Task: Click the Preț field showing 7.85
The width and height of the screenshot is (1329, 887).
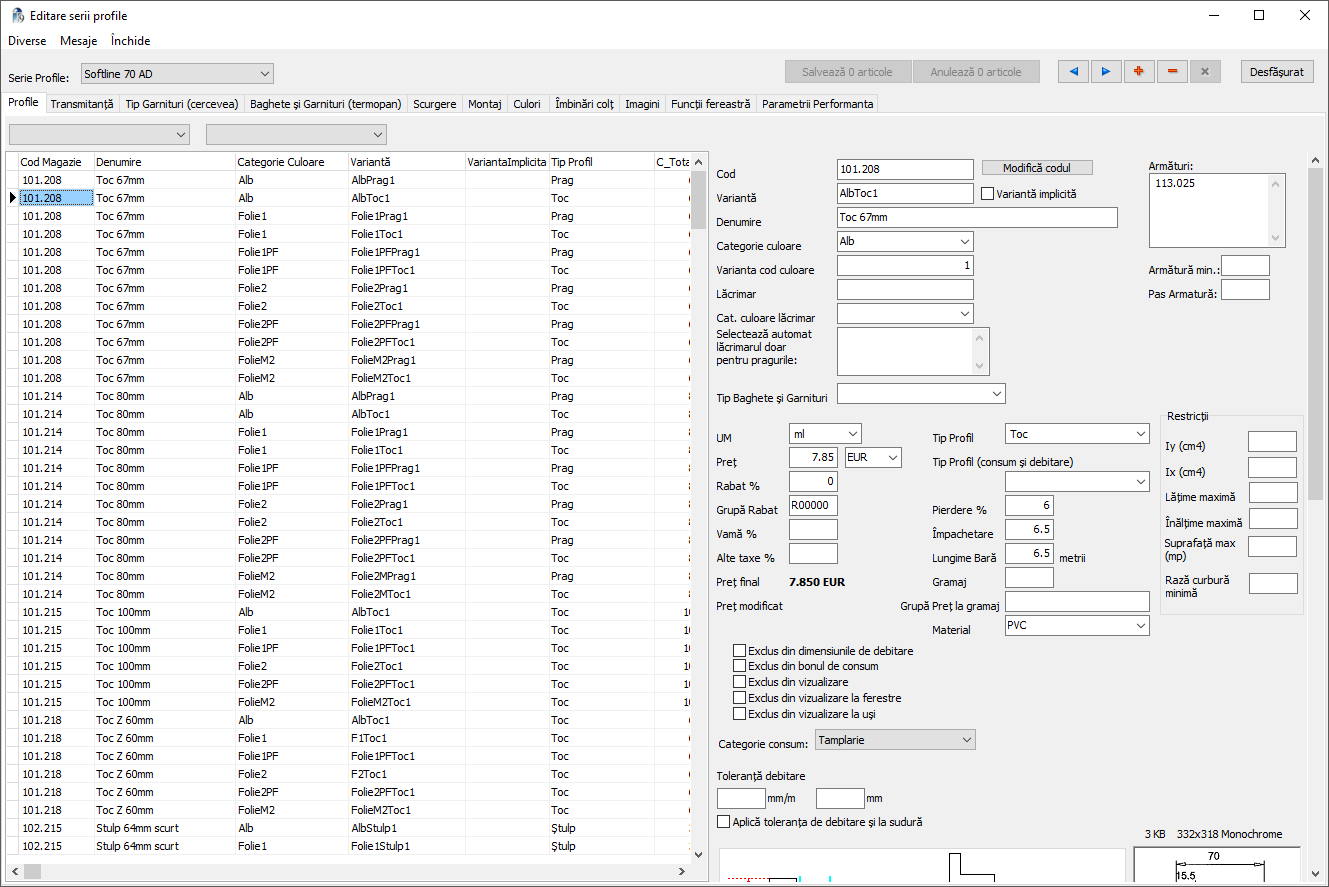Action: pyautogui.click(x=813, y=458)
